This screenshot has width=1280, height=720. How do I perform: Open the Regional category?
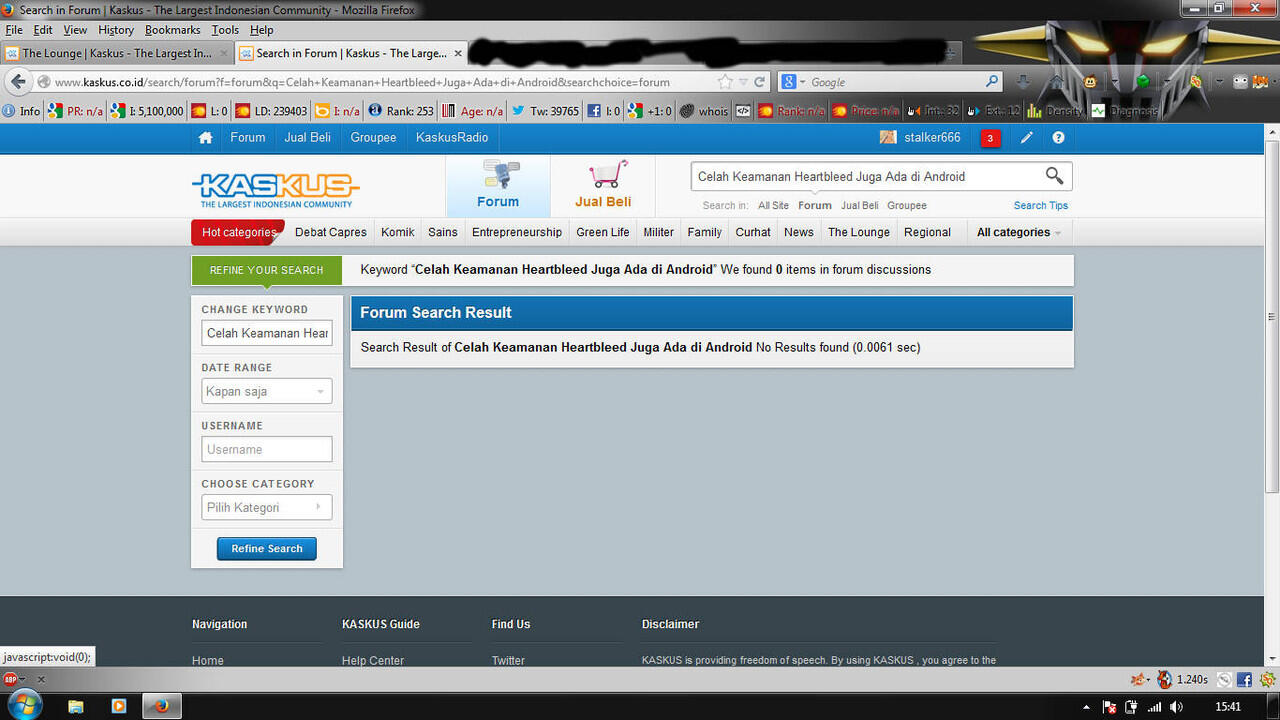[x=927, y=232]
